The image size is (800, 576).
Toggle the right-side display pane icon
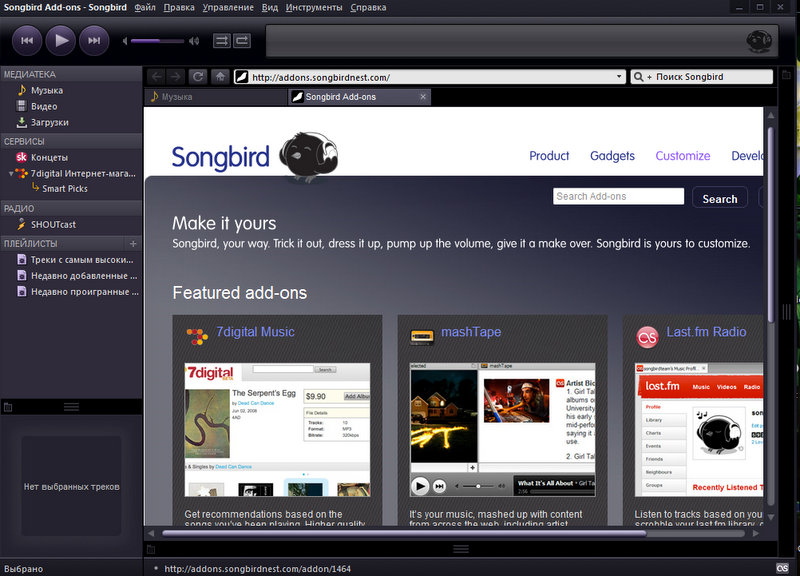tap(786, 75)
